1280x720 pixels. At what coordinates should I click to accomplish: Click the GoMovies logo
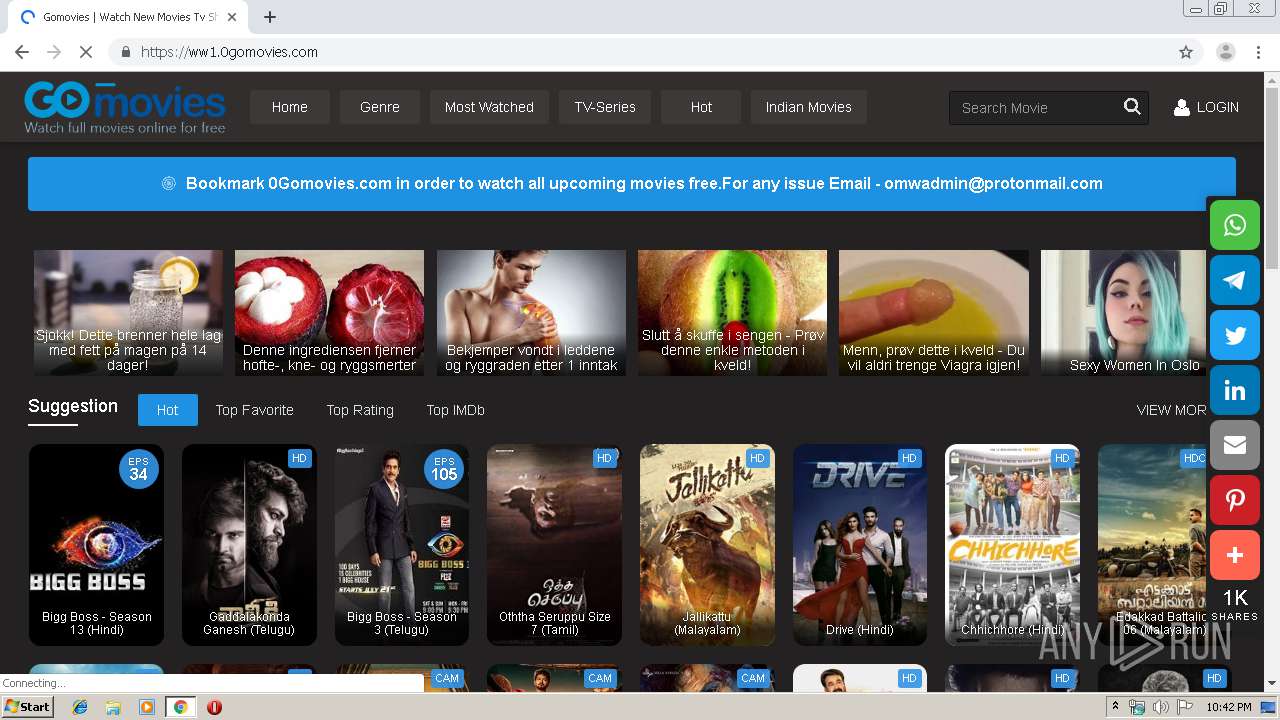click(x=125, y=107)
